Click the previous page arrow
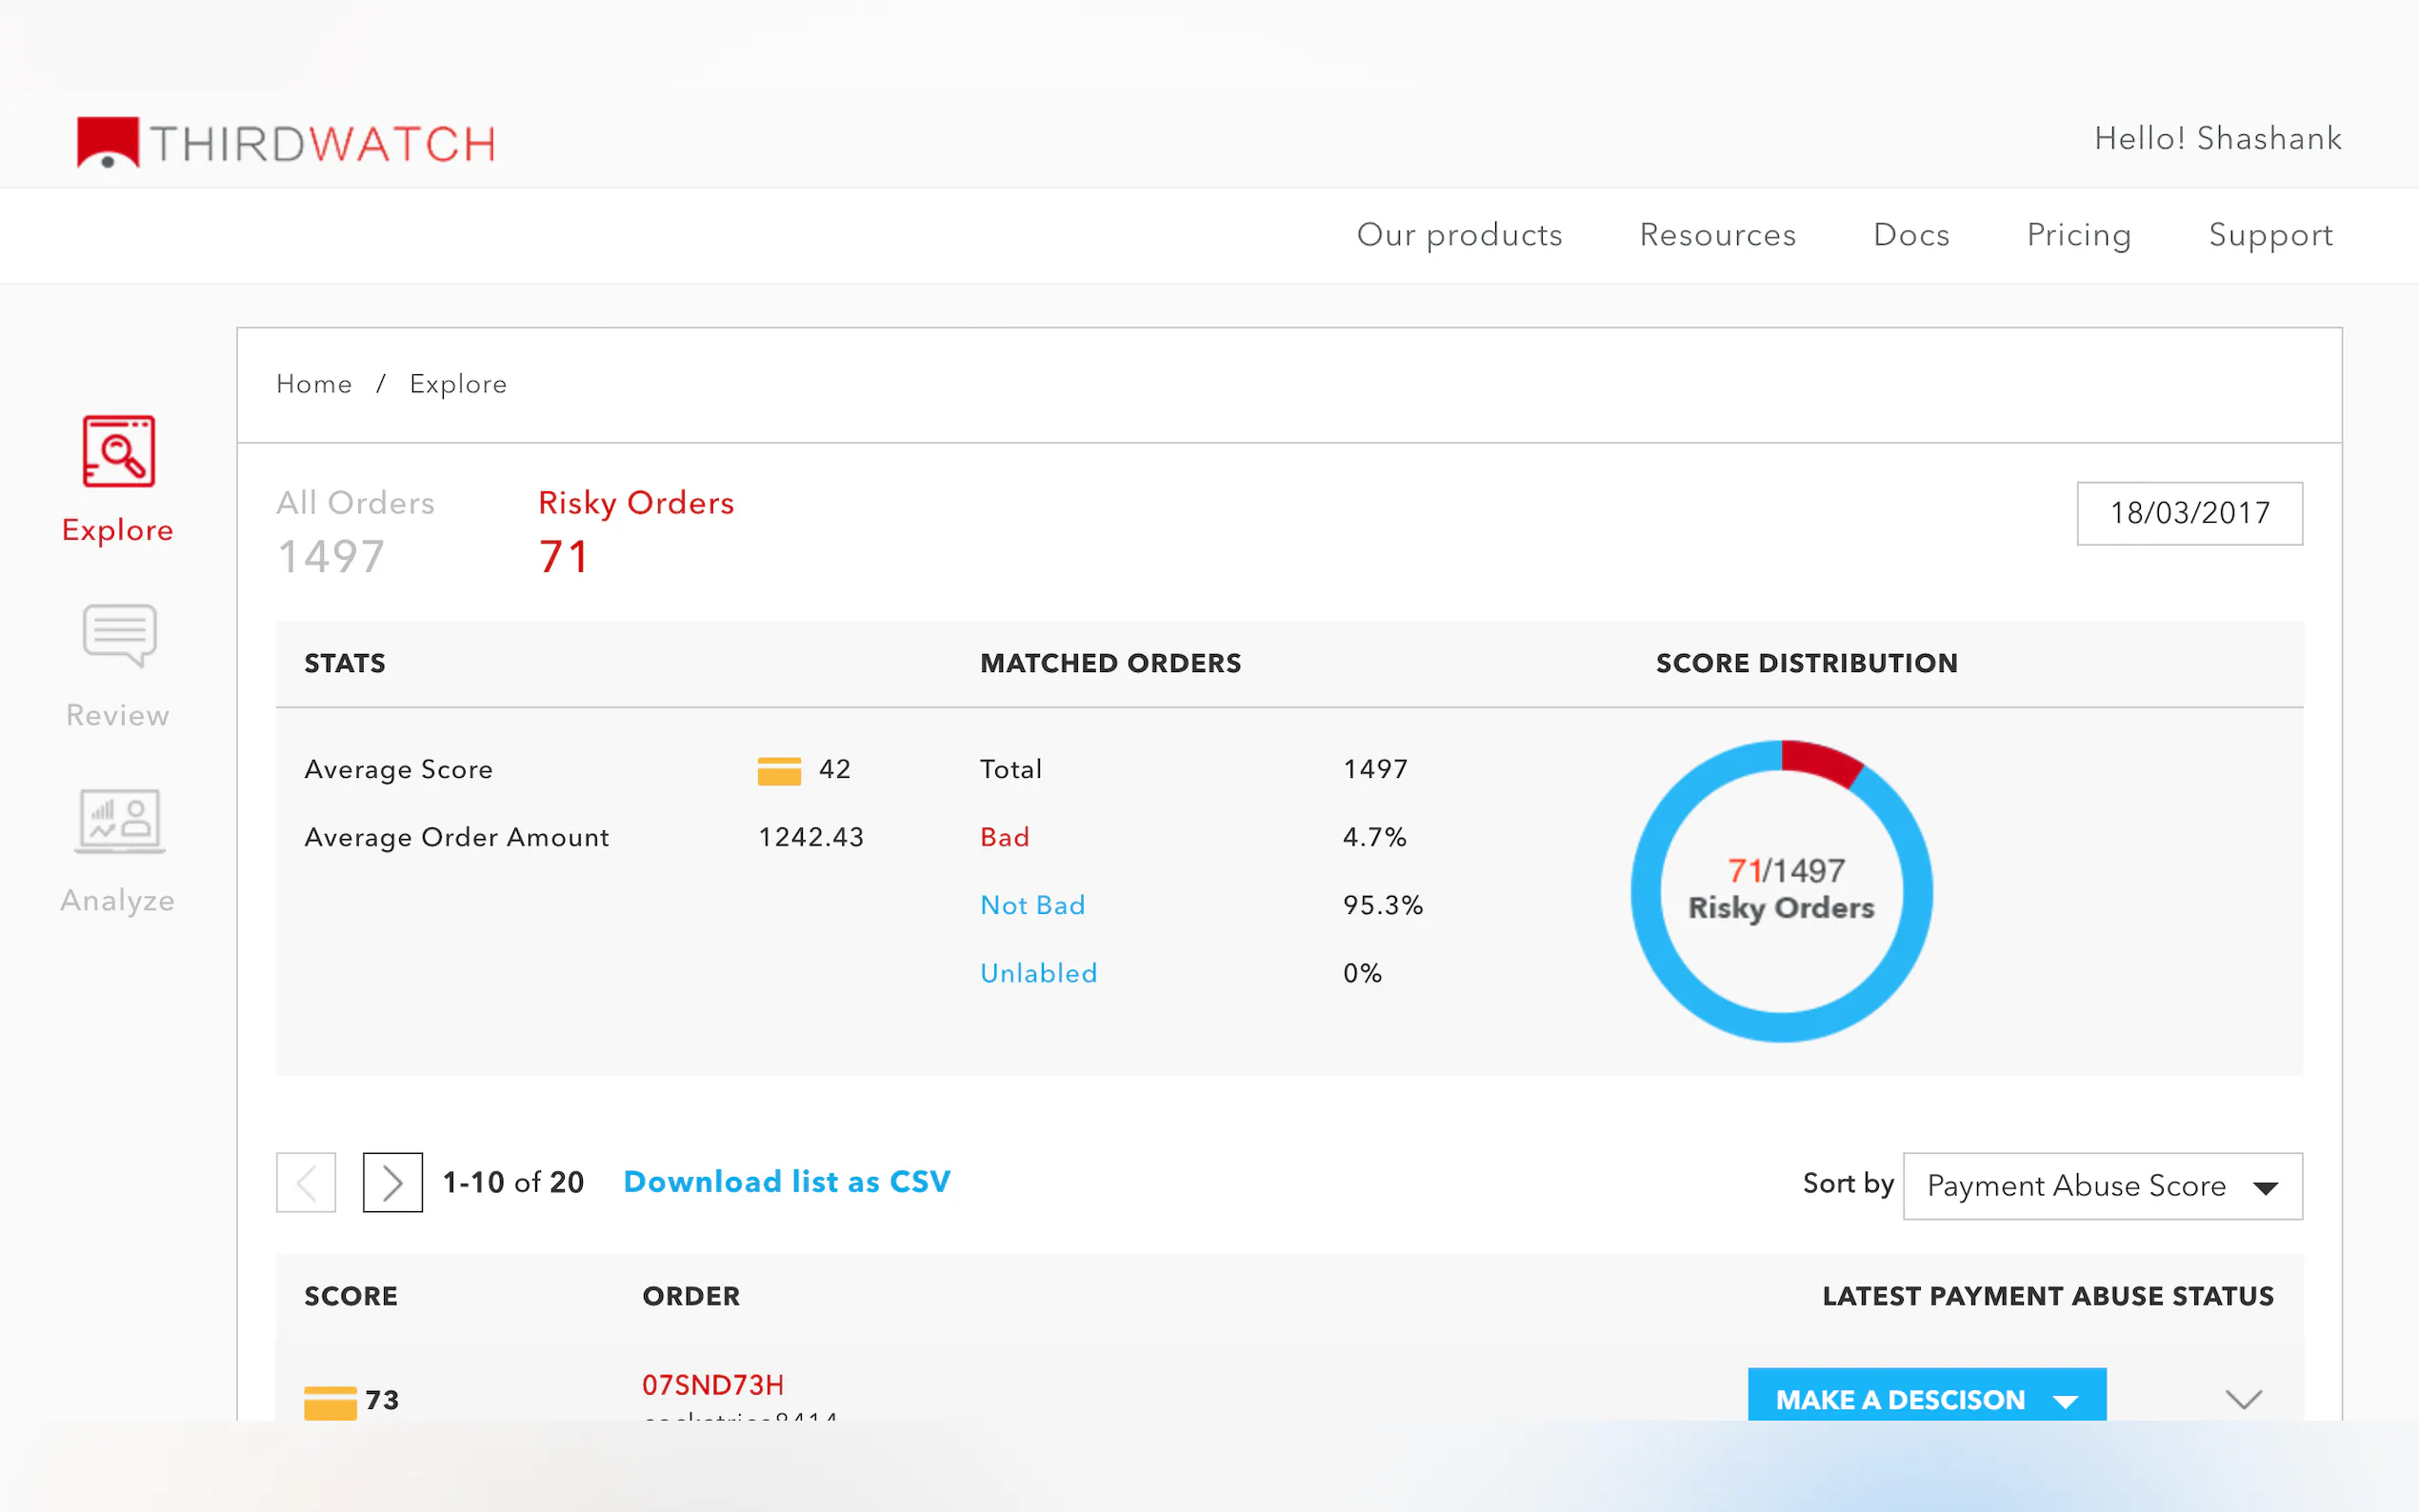The width and height of the screenshot is (2419, 1512). click(x=306, y=1182)
